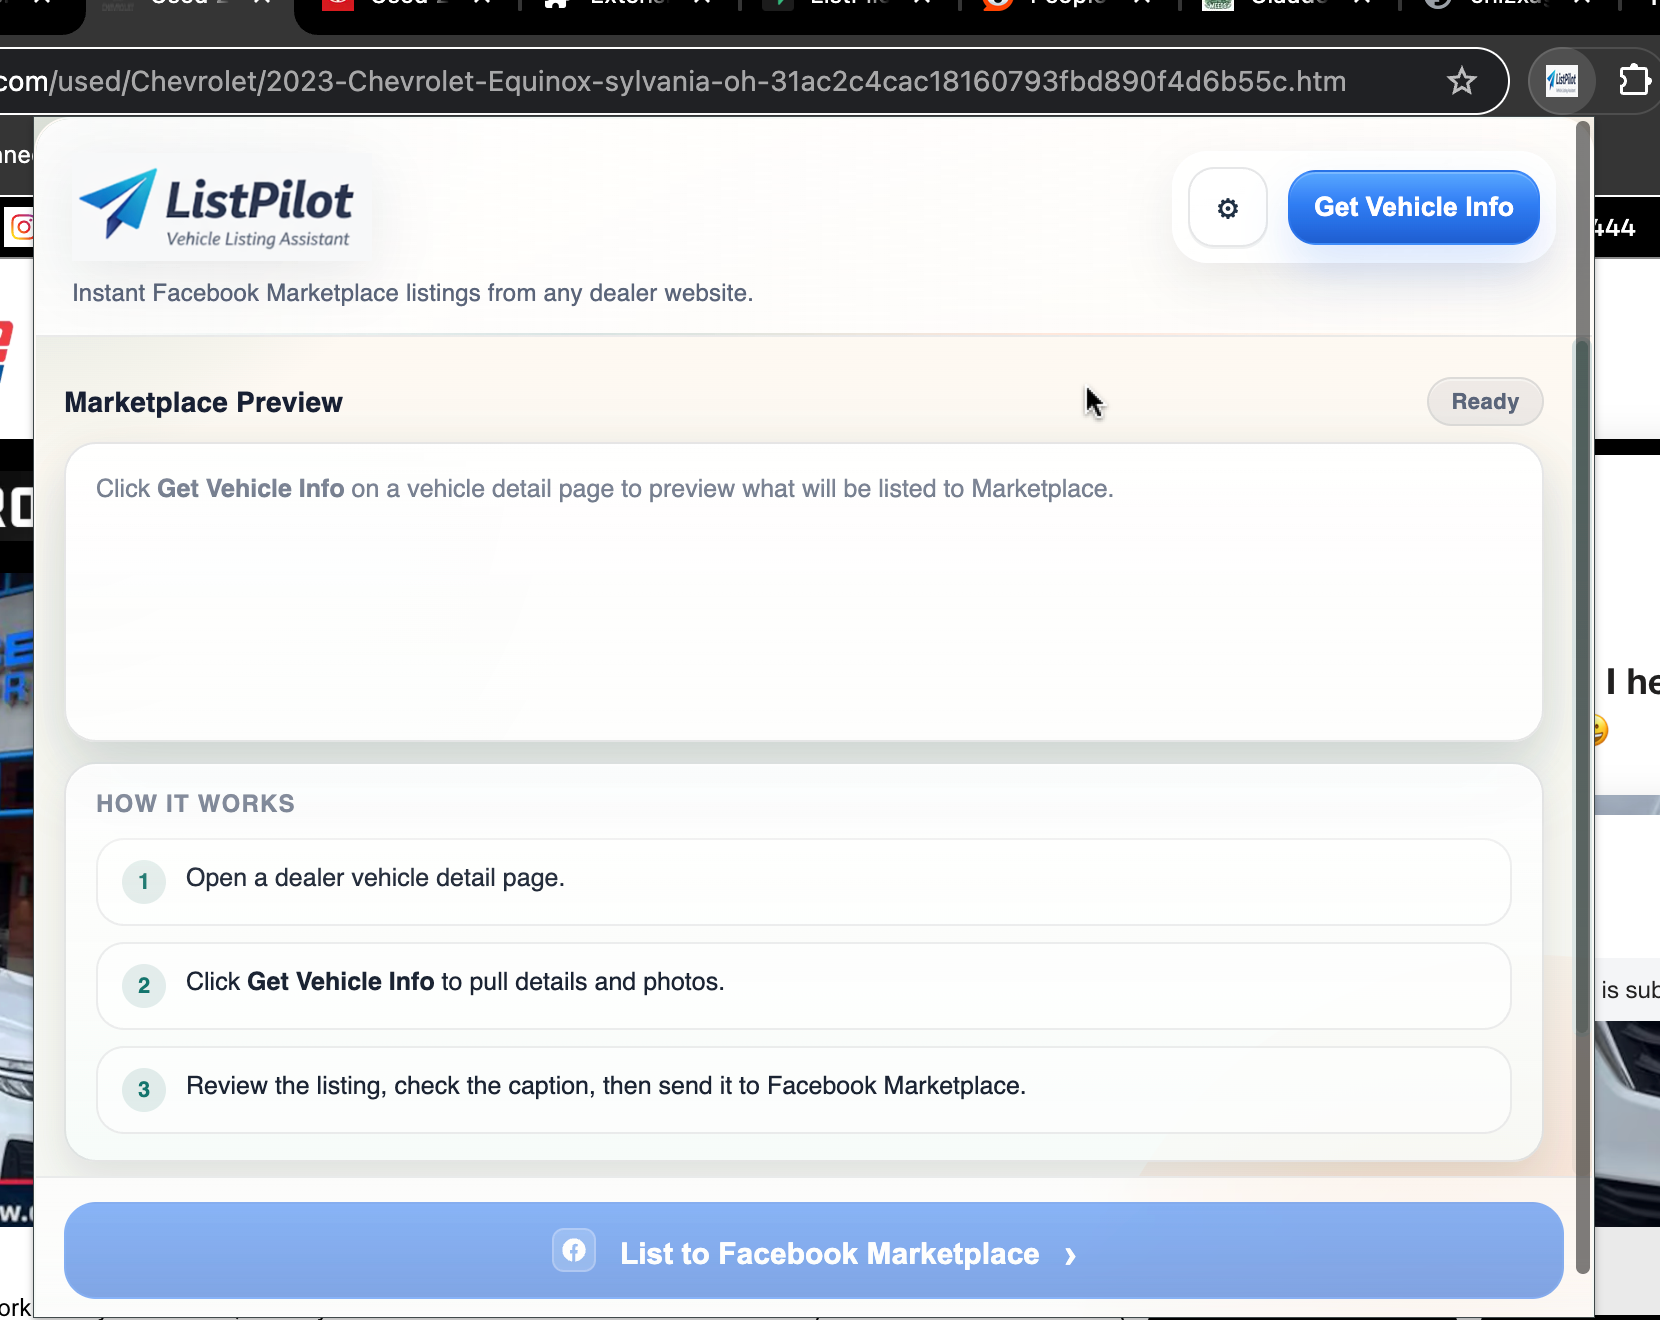Image resolution: width=1660 pixels, height=1320 pixels.
Task: Click the Ready status badge
Action: pyautogui.click(x=1484, y=401)
